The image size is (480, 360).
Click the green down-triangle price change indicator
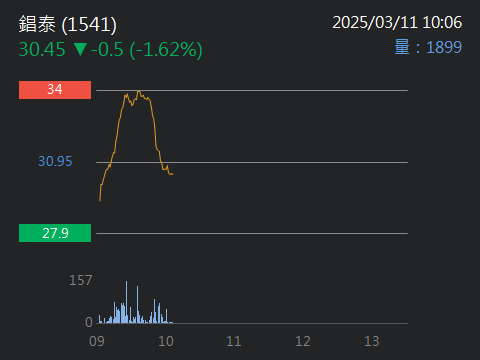[x=80, y=49]
